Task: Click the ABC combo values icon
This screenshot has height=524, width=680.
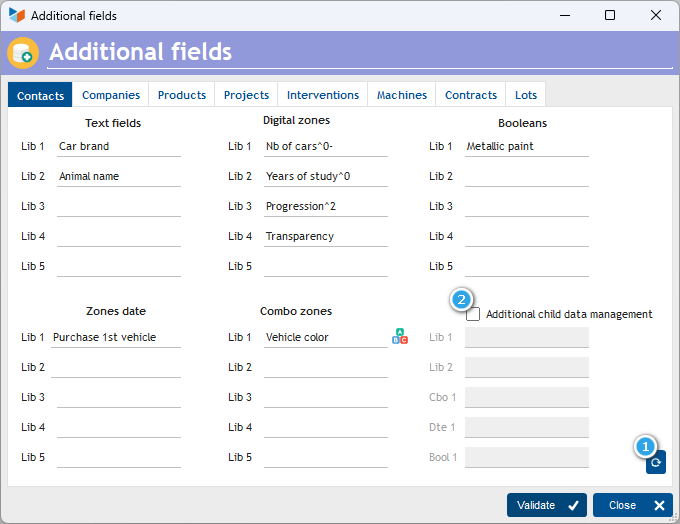Action: tap(400, 337)
